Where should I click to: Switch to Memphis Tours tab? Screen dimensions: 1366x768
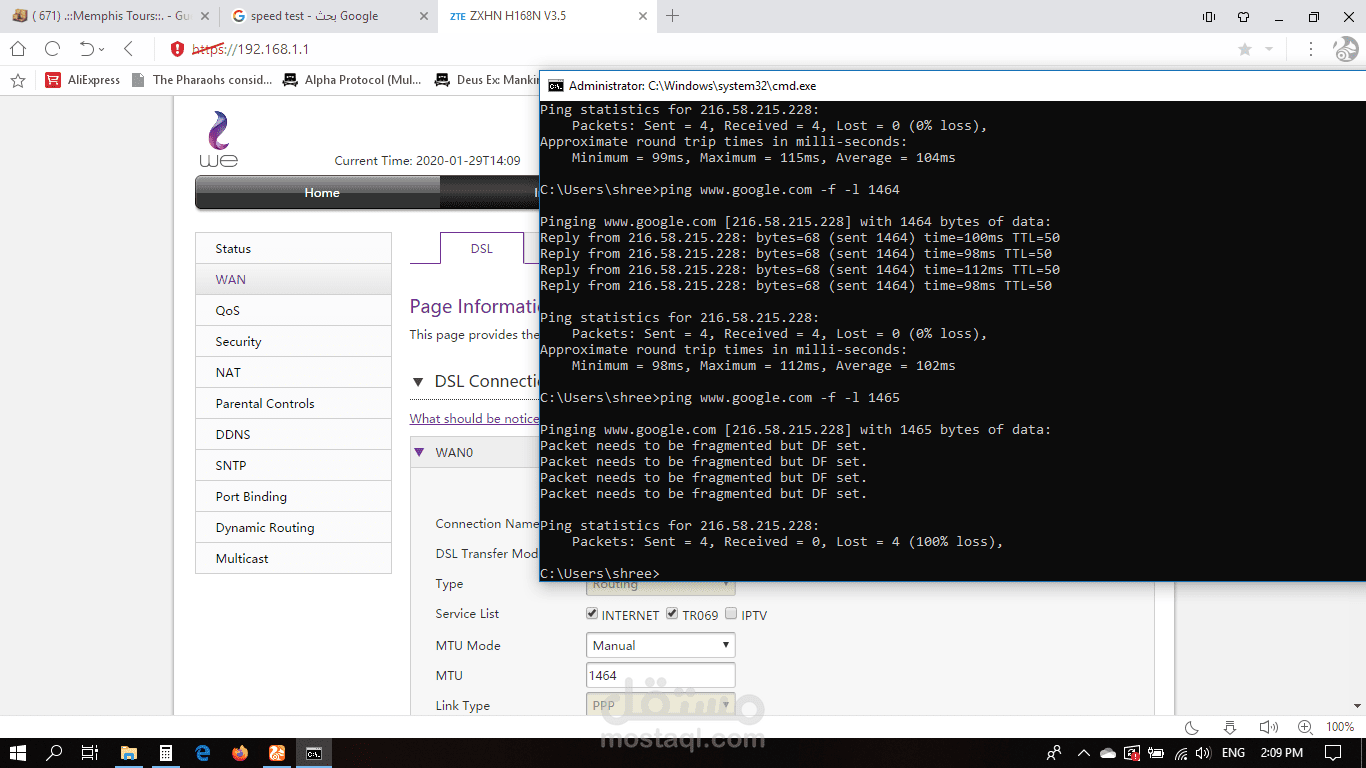tap(109, 16)
